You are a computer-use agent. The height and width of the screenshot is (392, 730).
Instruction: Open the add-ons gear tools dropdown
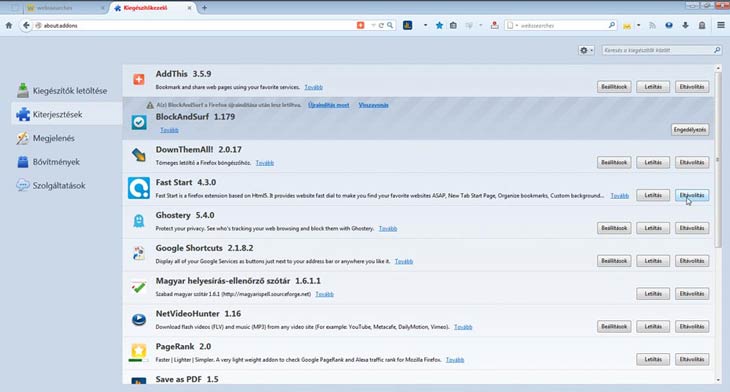[586, 50]
